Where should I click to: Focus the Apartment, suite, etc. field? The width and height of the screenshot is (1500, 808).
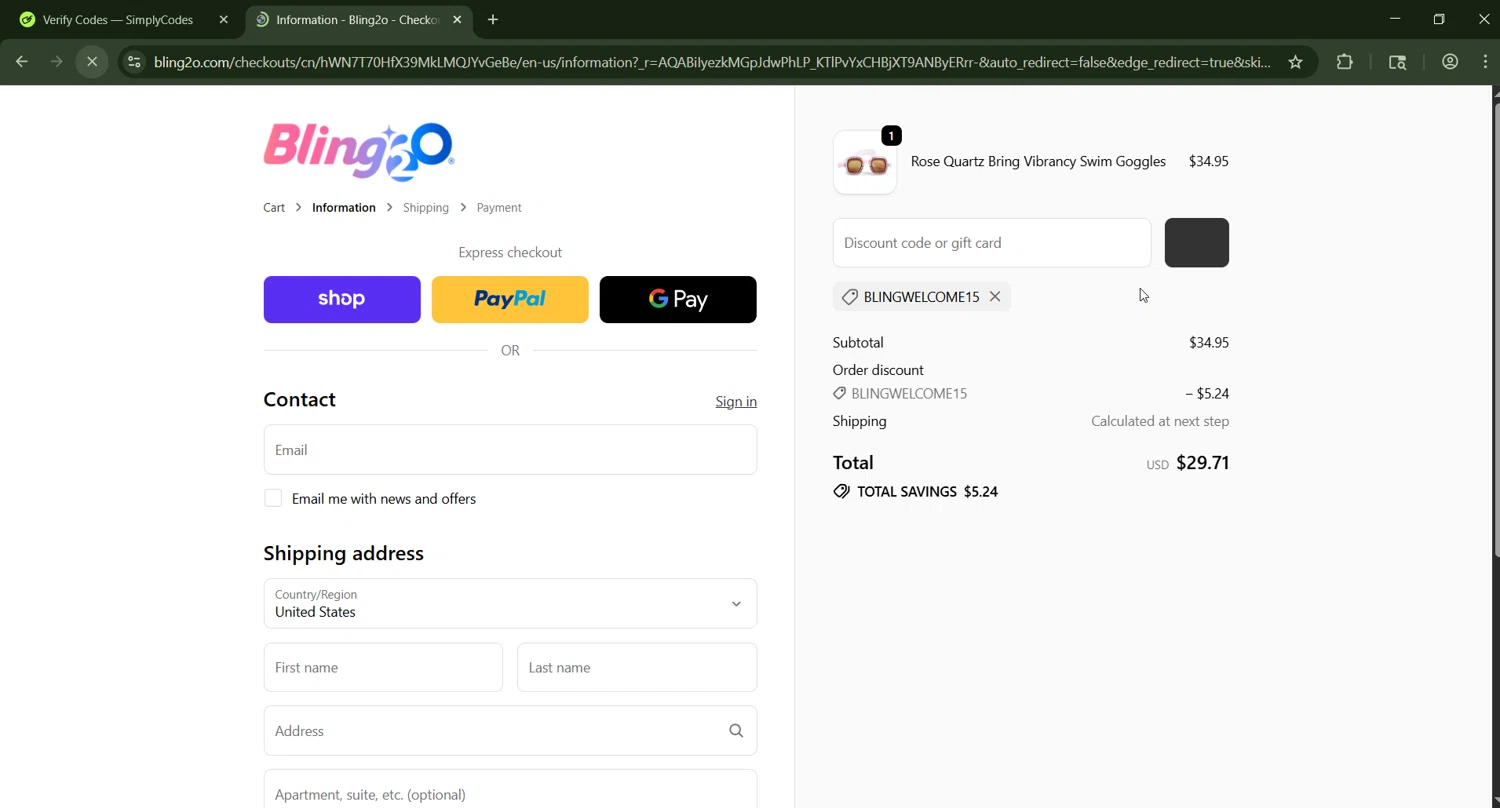[x=510, y=789]
